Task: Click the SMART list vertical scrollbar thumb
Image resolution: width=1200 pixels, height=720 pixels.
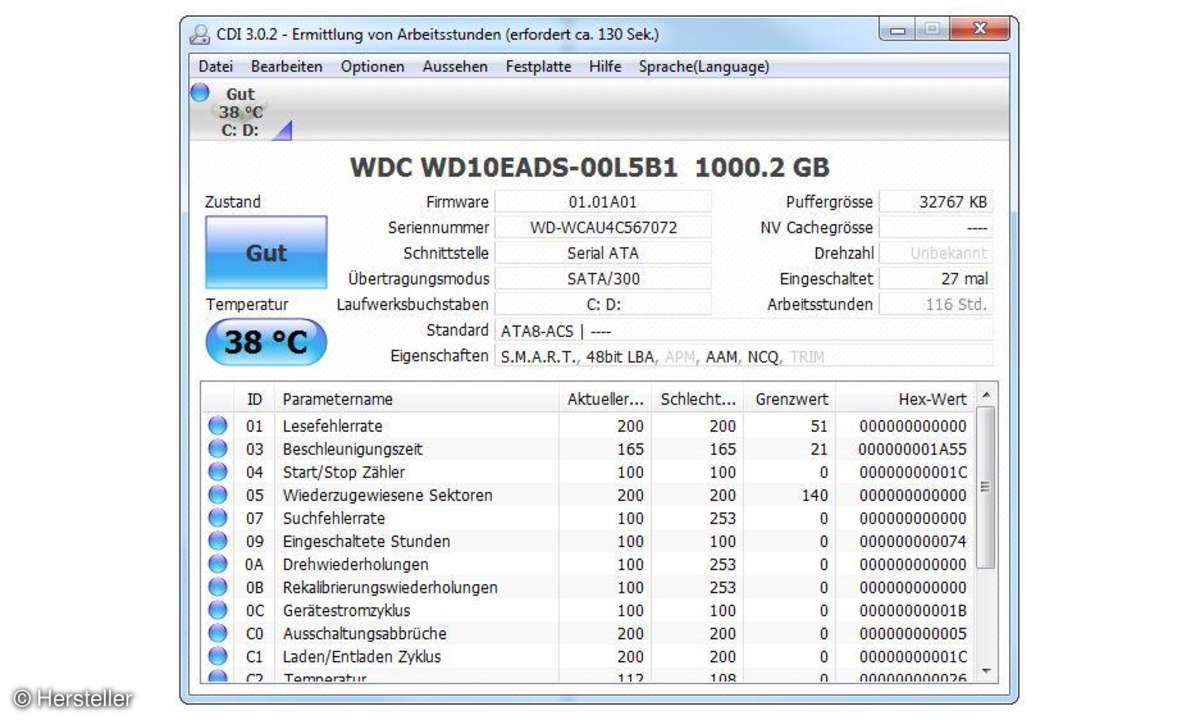Action: pos(985,487)
